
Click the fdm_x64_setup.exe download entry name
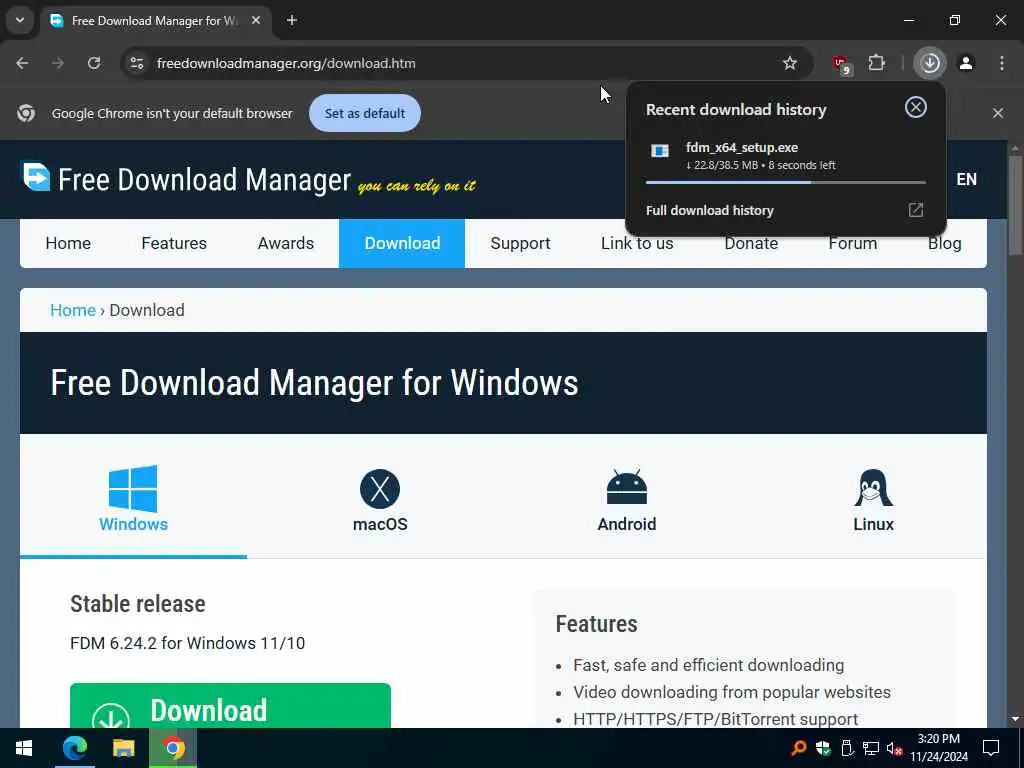[x=742, y=148]
